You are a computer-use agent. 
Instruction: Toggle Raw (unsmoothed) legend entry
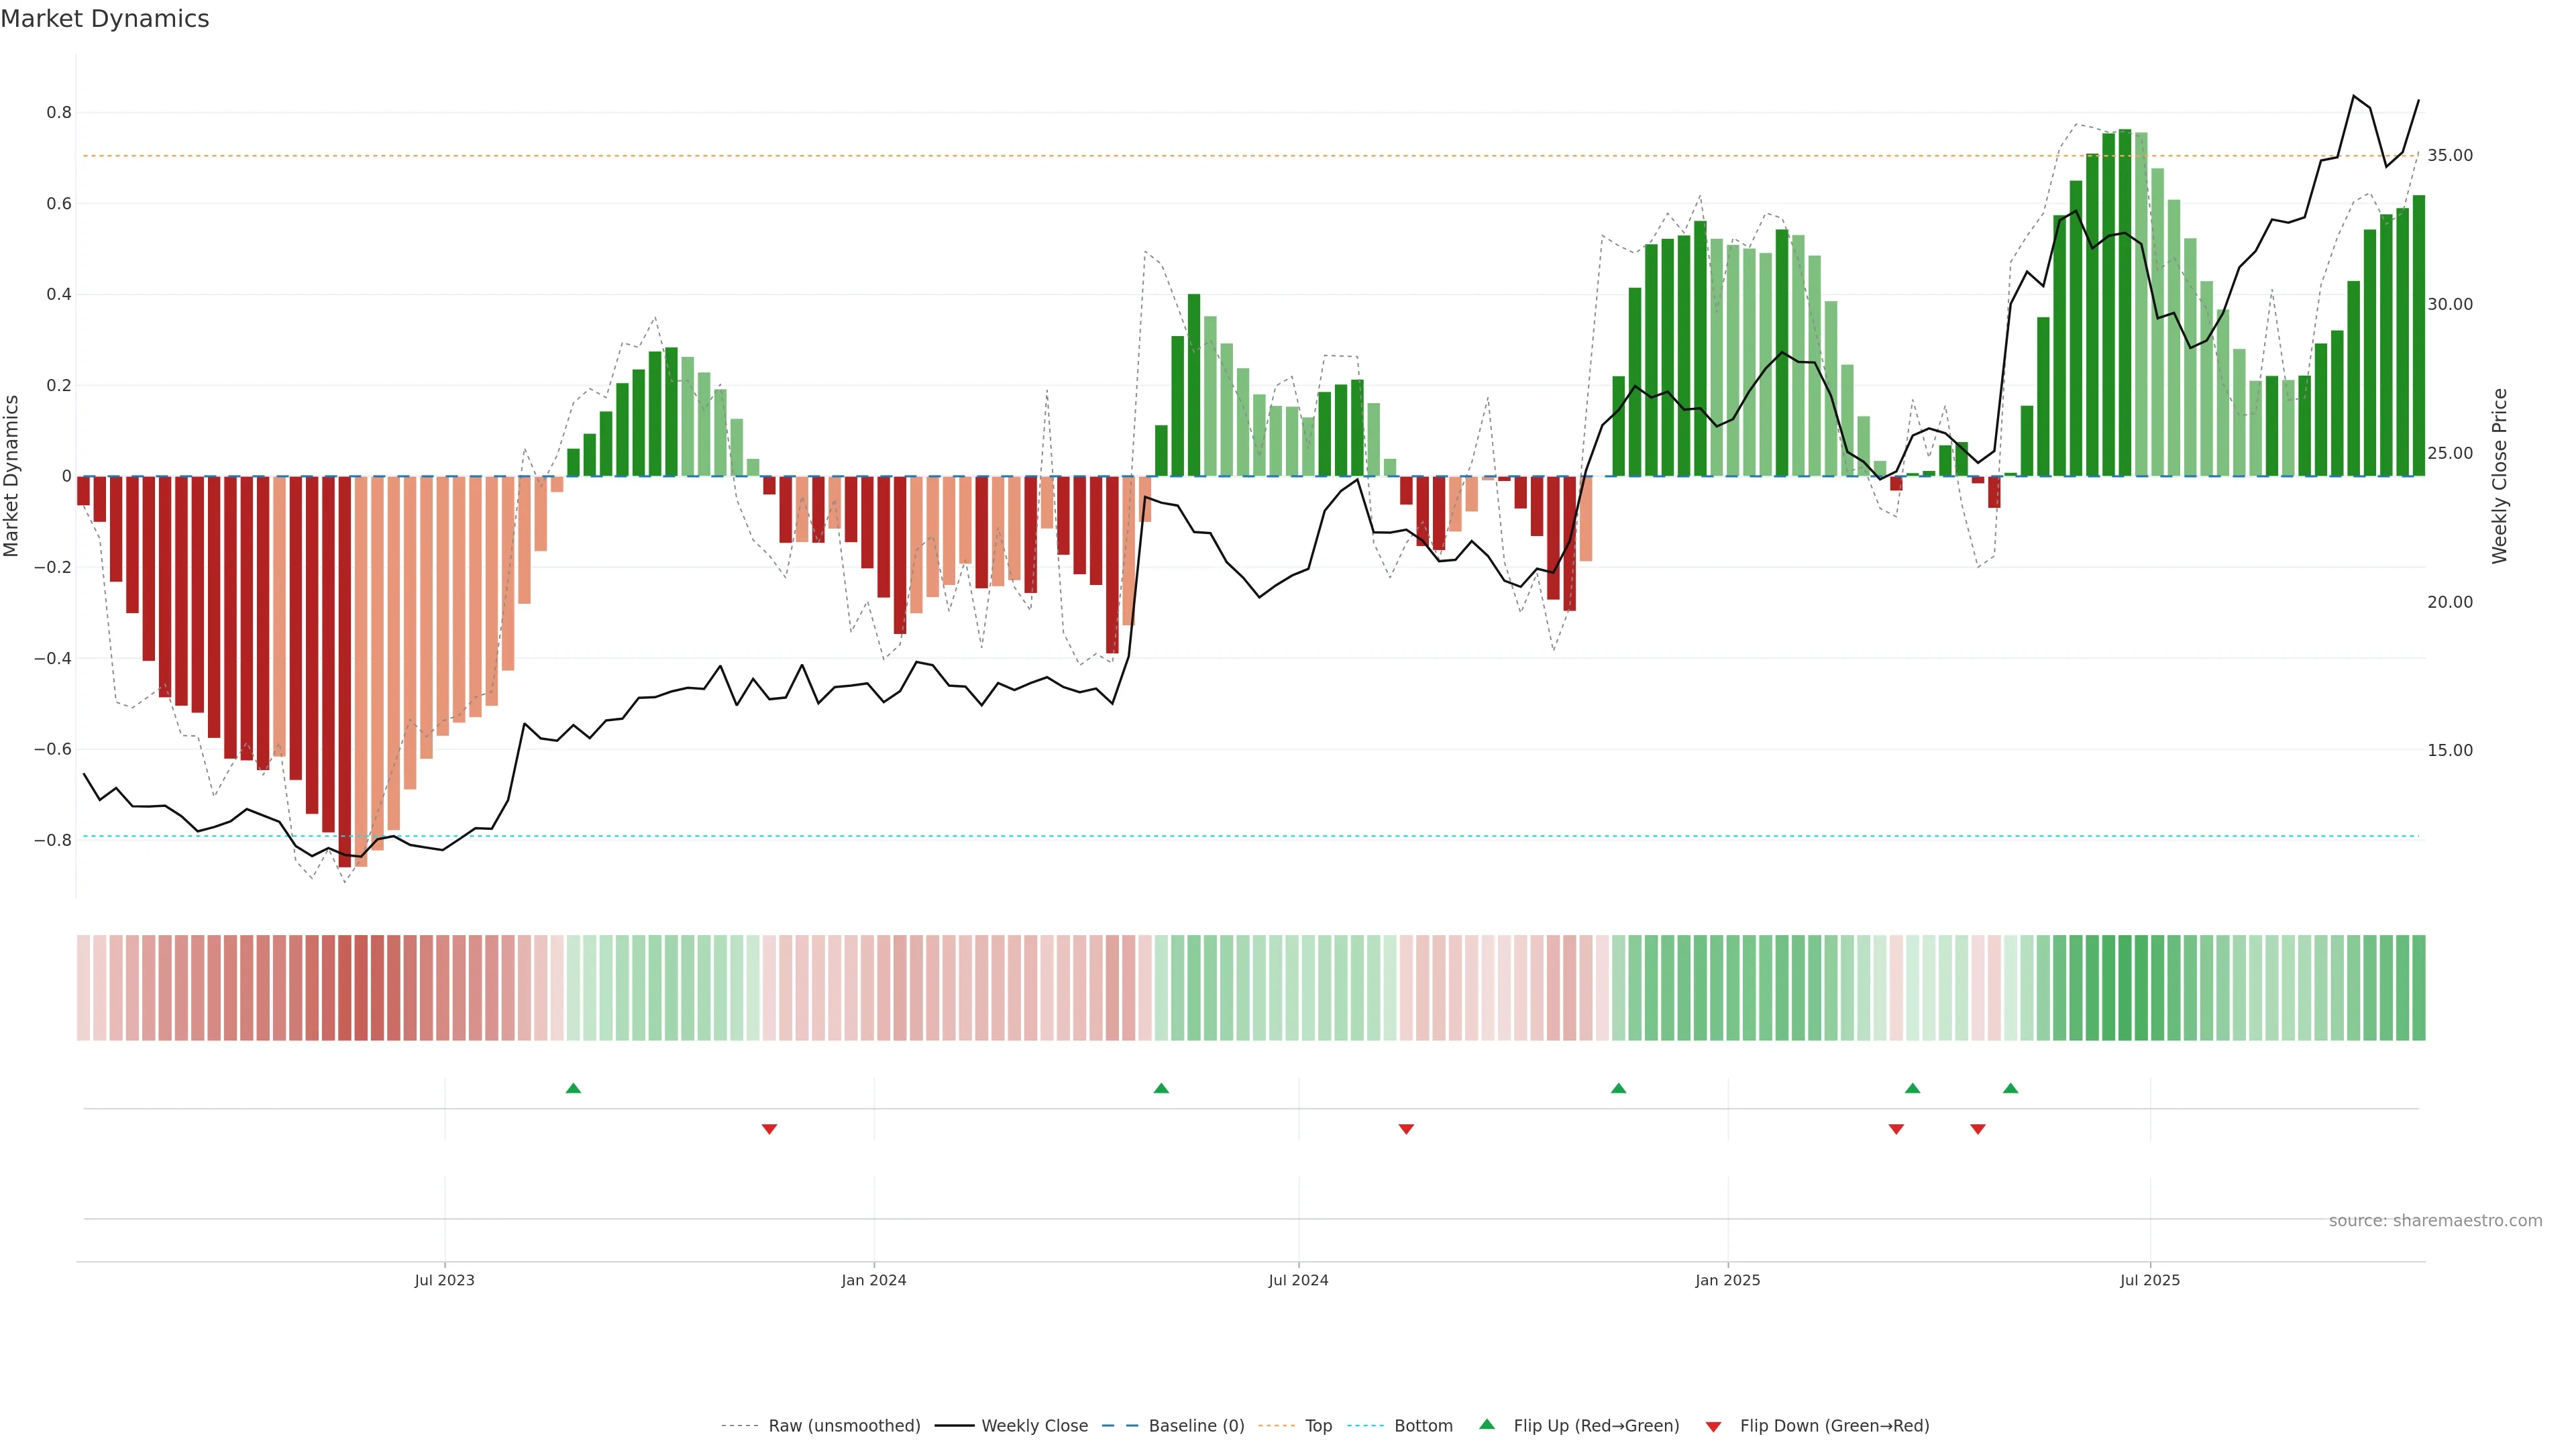[x=844, y=1426]
